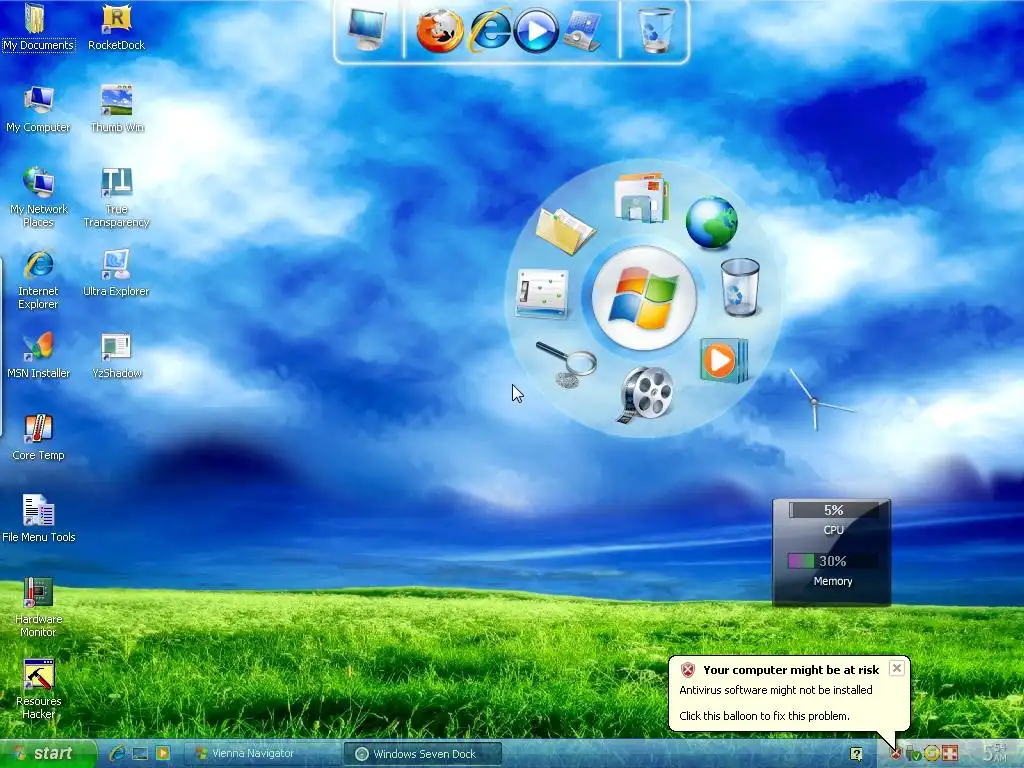Image resolution: width=1024 pixels, height=768 pixels.
Task: Open YzShadow desktop shortcut
Action: click(x=117, y=355)
